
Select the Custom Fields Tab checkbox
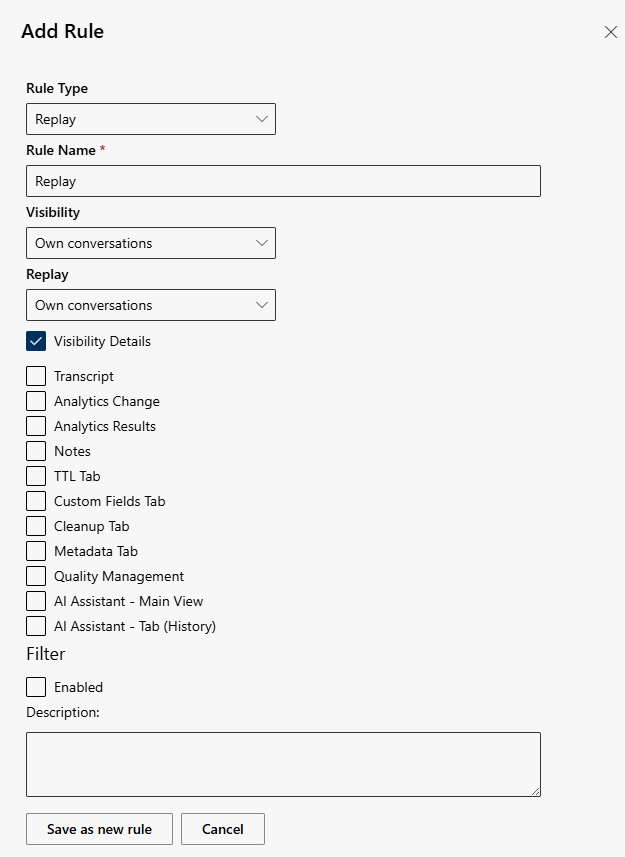coord(36,501)
